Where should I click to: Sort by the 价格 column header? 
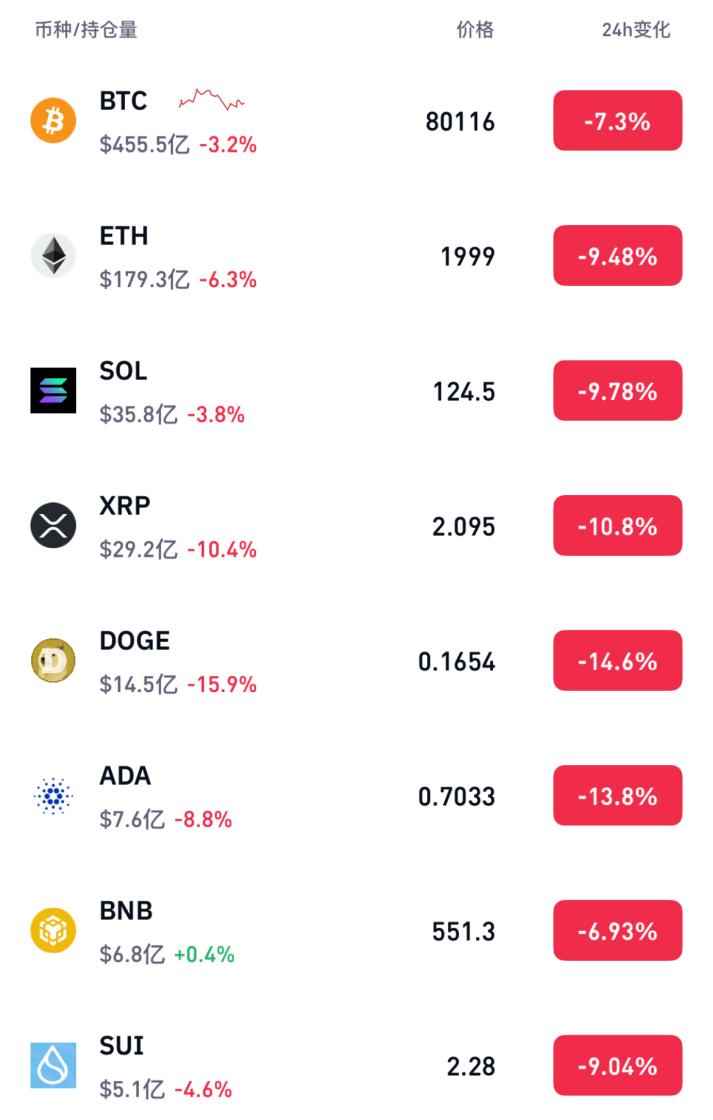click(x=475, y=30)
